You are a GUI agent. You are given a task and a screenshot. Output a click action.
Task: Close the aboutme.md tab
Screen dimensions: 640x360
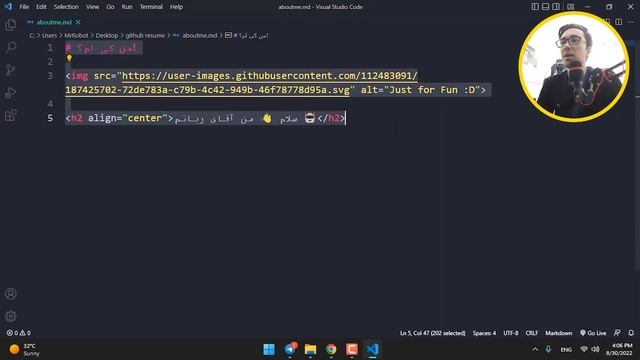pos(78,22)
